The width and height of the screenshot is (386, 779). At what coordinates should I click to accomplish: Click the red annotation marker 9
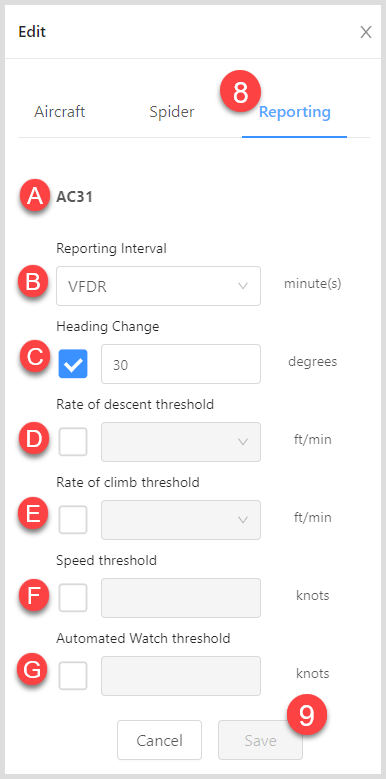point(307,716)
